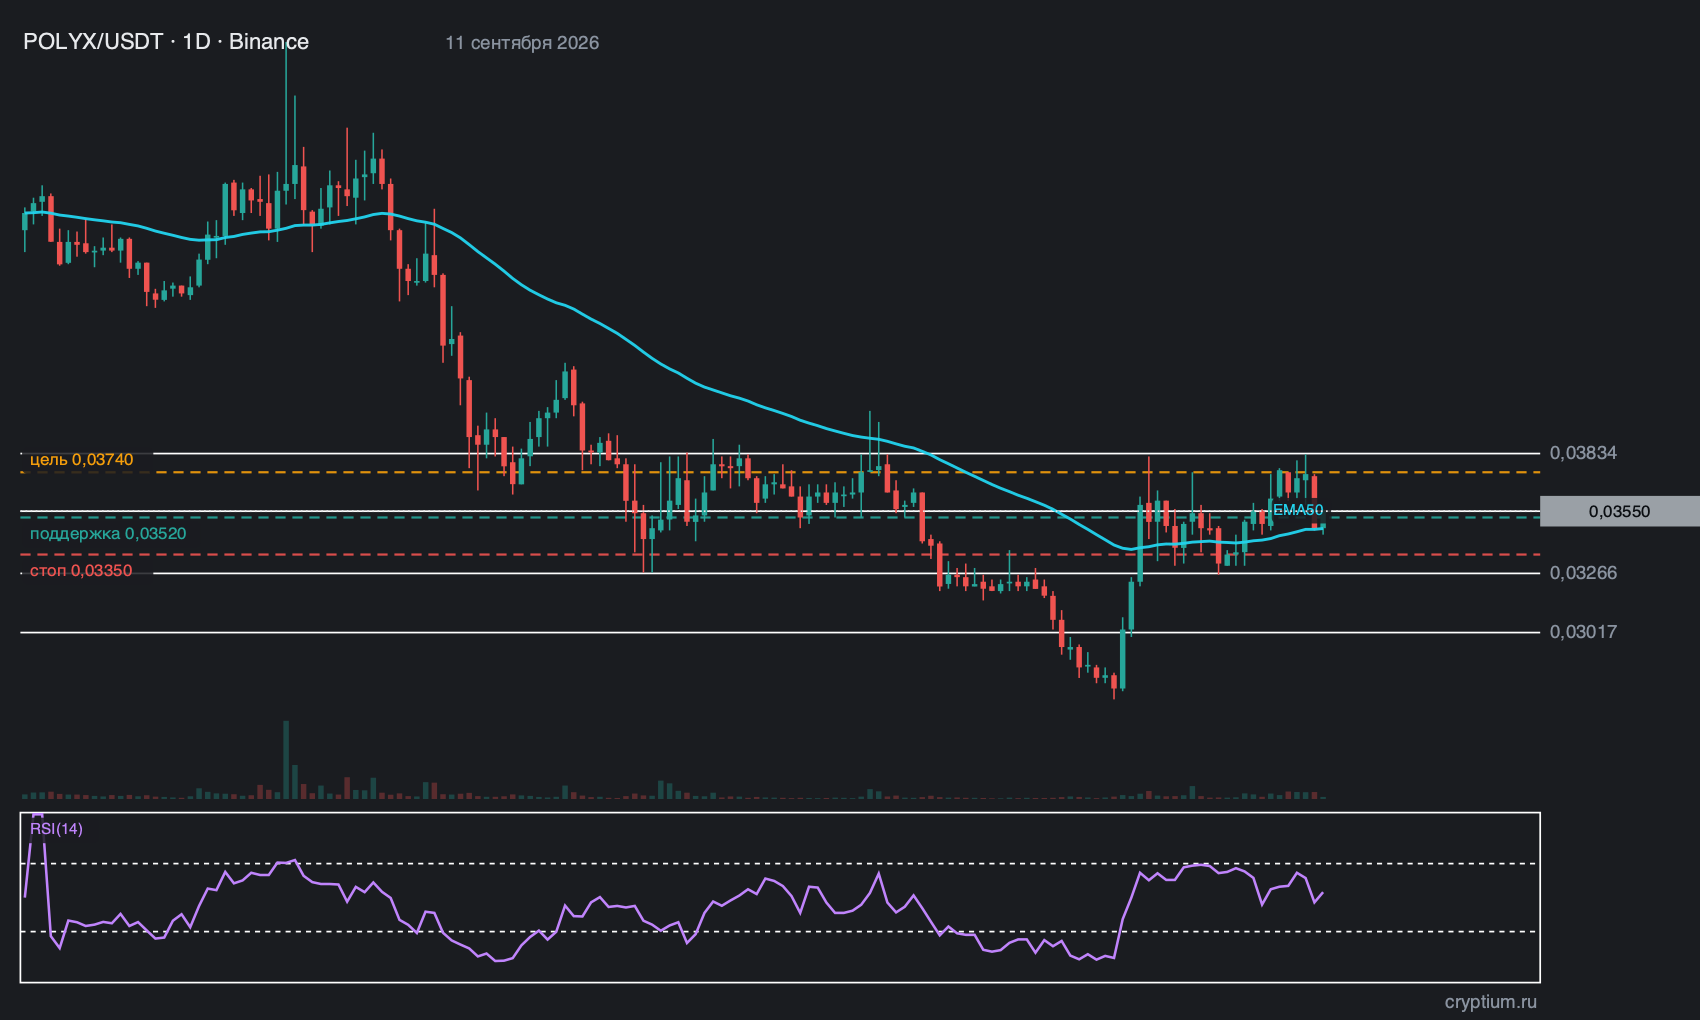Select the RSI(14) indicator label
The height and width of the screenshot is (1020, 1700).
coord(56,829)
